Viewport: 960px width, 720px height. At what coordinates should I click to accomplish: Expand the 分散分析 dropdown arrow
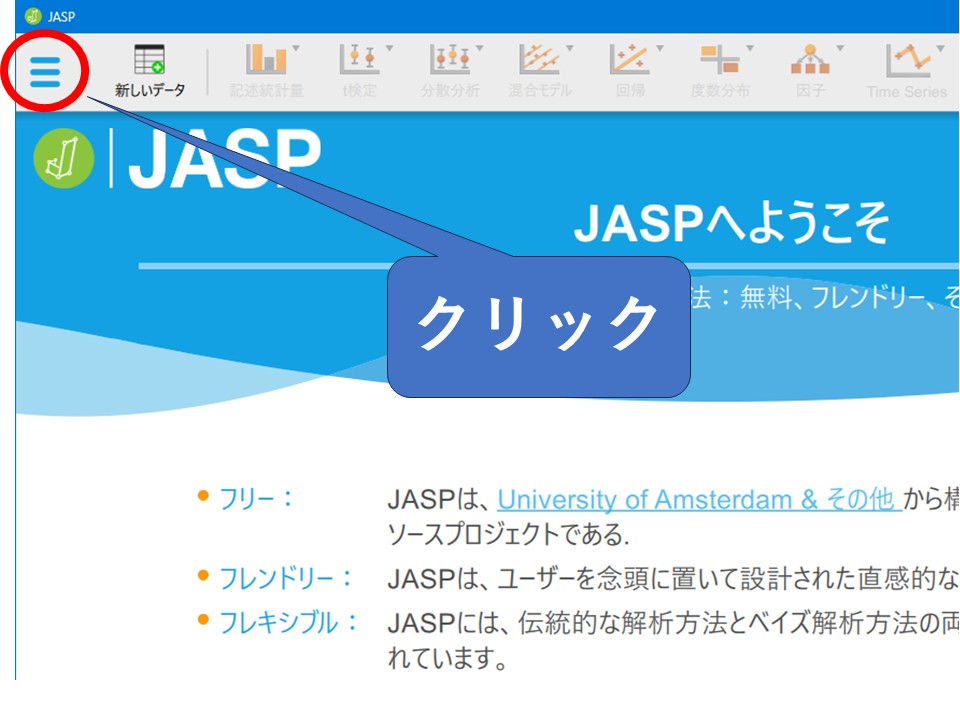click(x=479, y=48)
